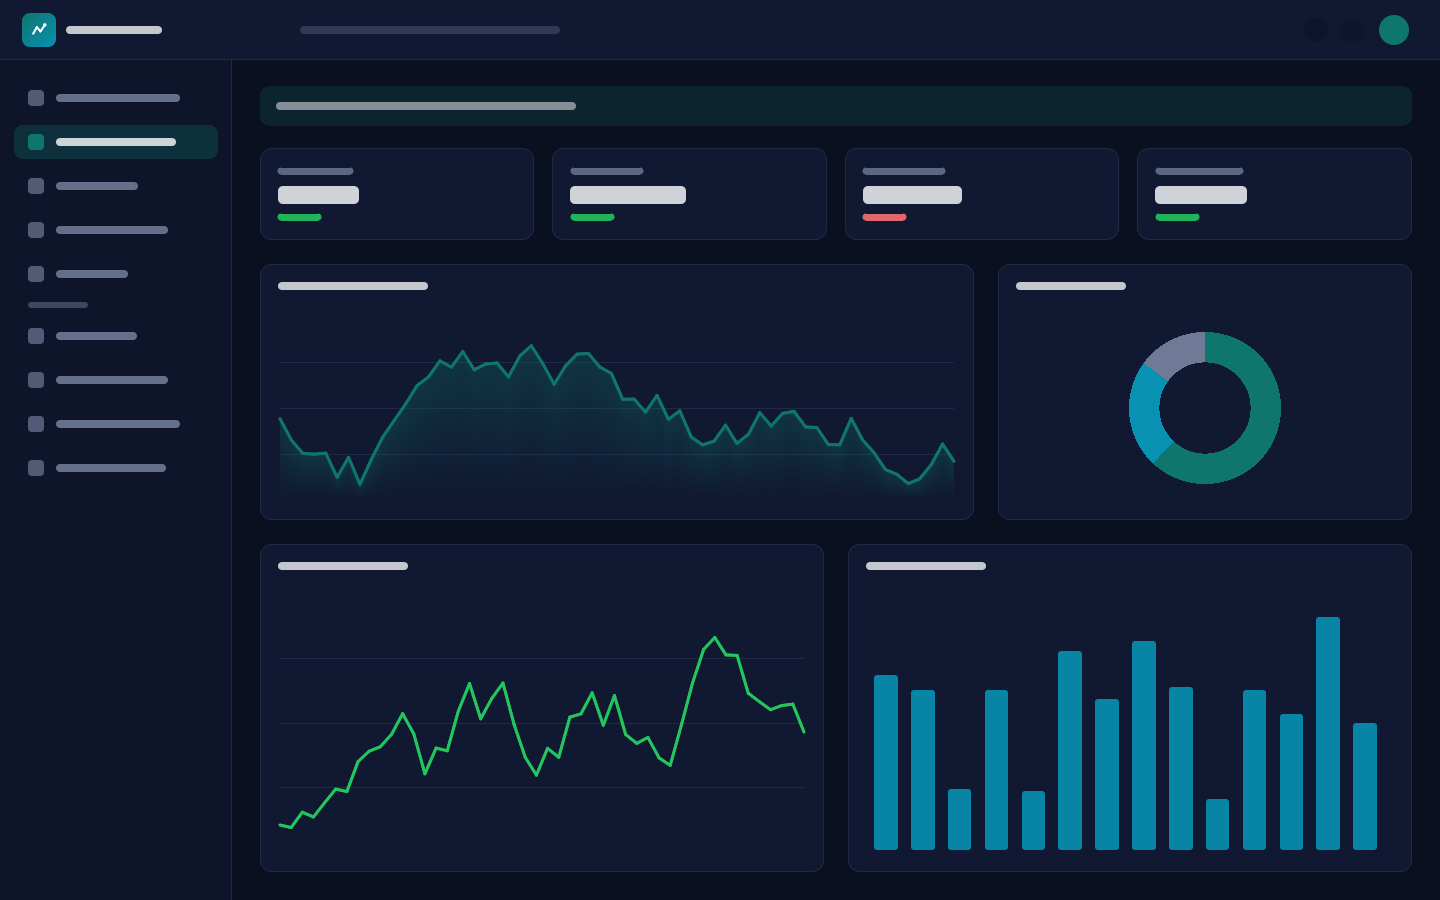The height and width of the screenshot is (900, 1440).
Task: Click the dark round header button farthest from avatar
Action: [1316, 30]
